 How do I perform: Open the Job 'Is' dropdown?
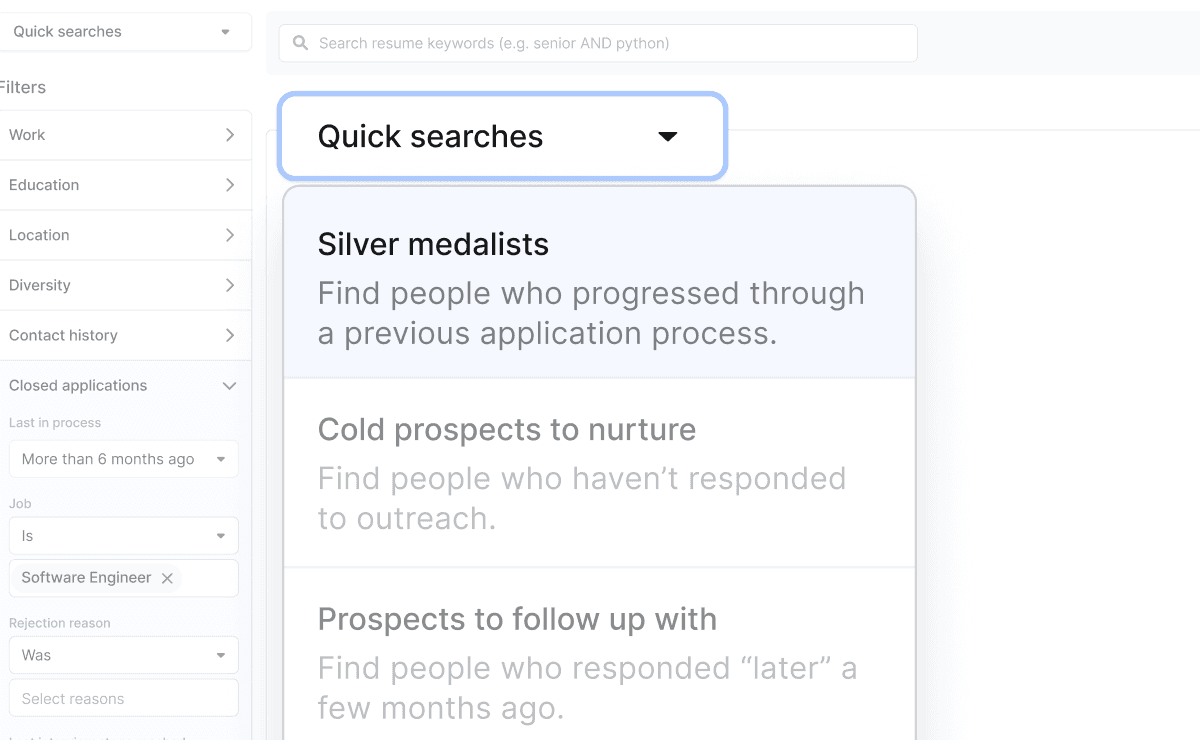[123, 536]
